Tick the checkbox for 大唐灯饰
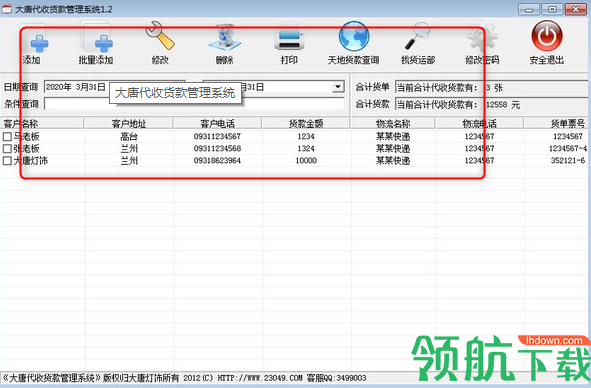This screenshot has width=591, height=388. (x=7, y=161)
